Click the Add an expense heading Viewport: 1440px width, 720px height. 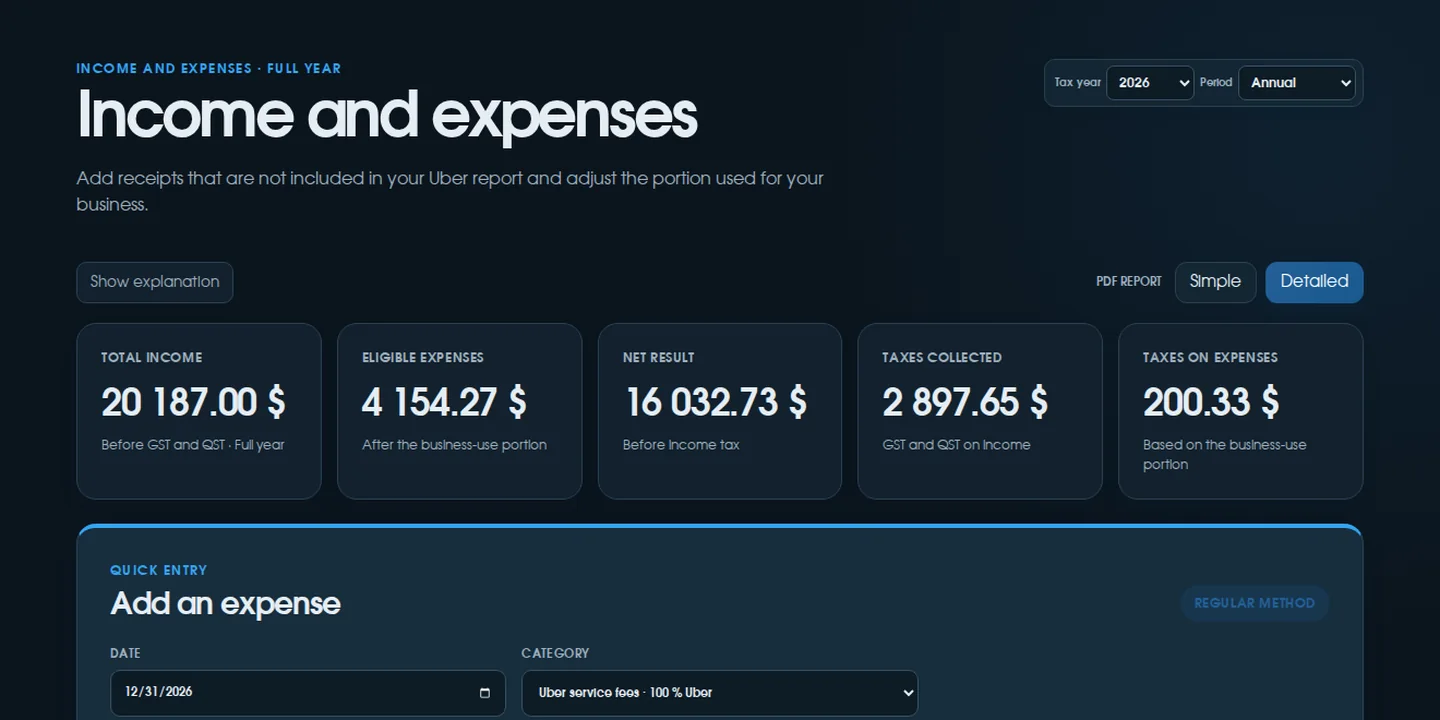coord(225,604)
